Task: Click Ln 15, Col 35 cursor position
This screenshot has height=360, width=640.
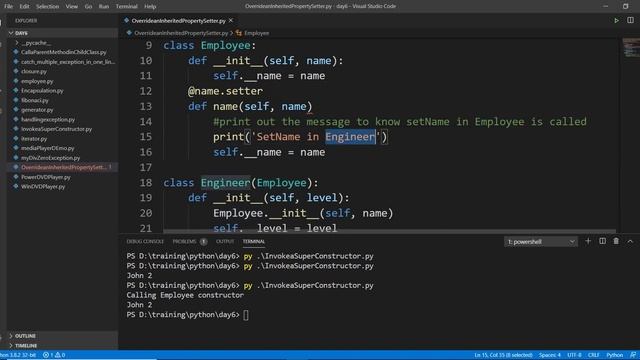Action: [503, 355]
